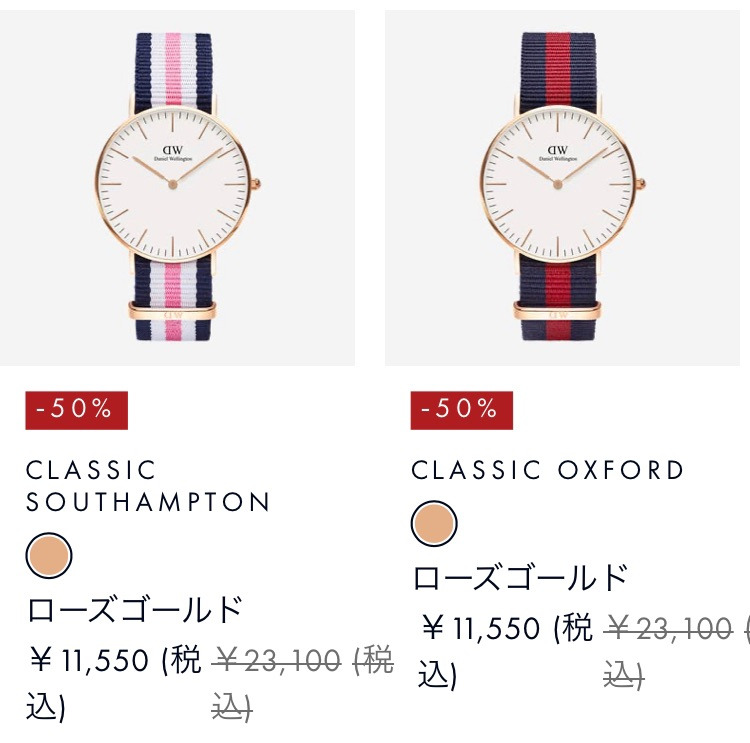Screen dimensions: 750x743
Task: Click the red striped strap on Oxford watch
Action: pos(558,69)
